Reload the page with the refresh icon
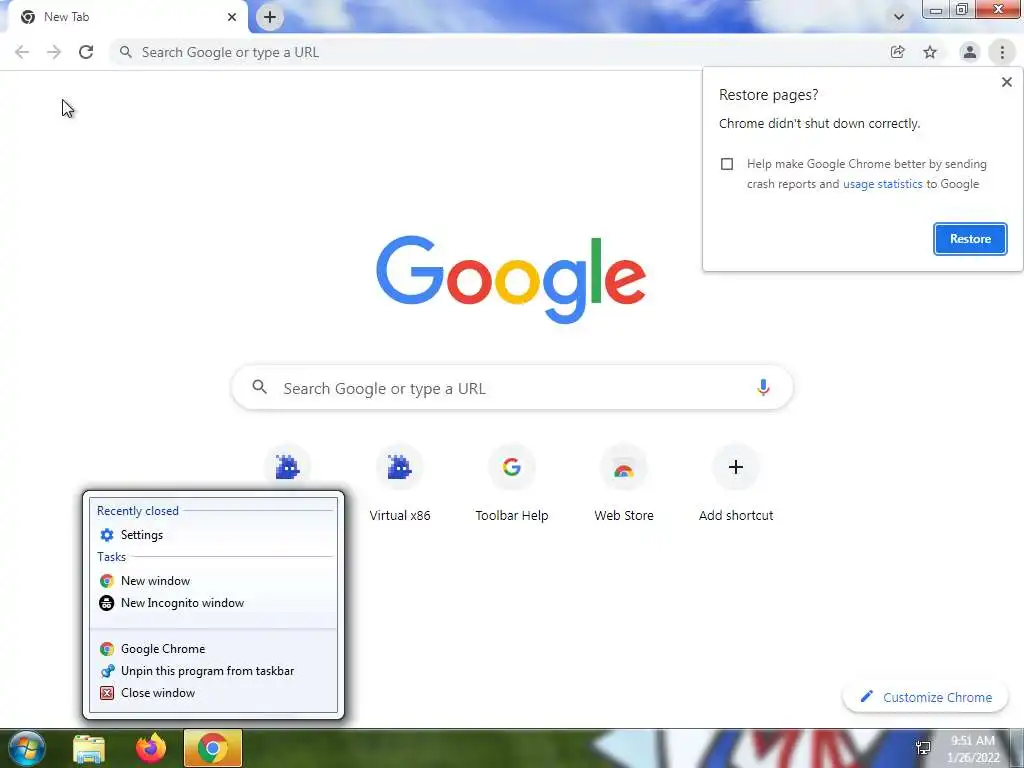Image resolution: width=1024 pixels, height=768 pixels. (86, 52)
